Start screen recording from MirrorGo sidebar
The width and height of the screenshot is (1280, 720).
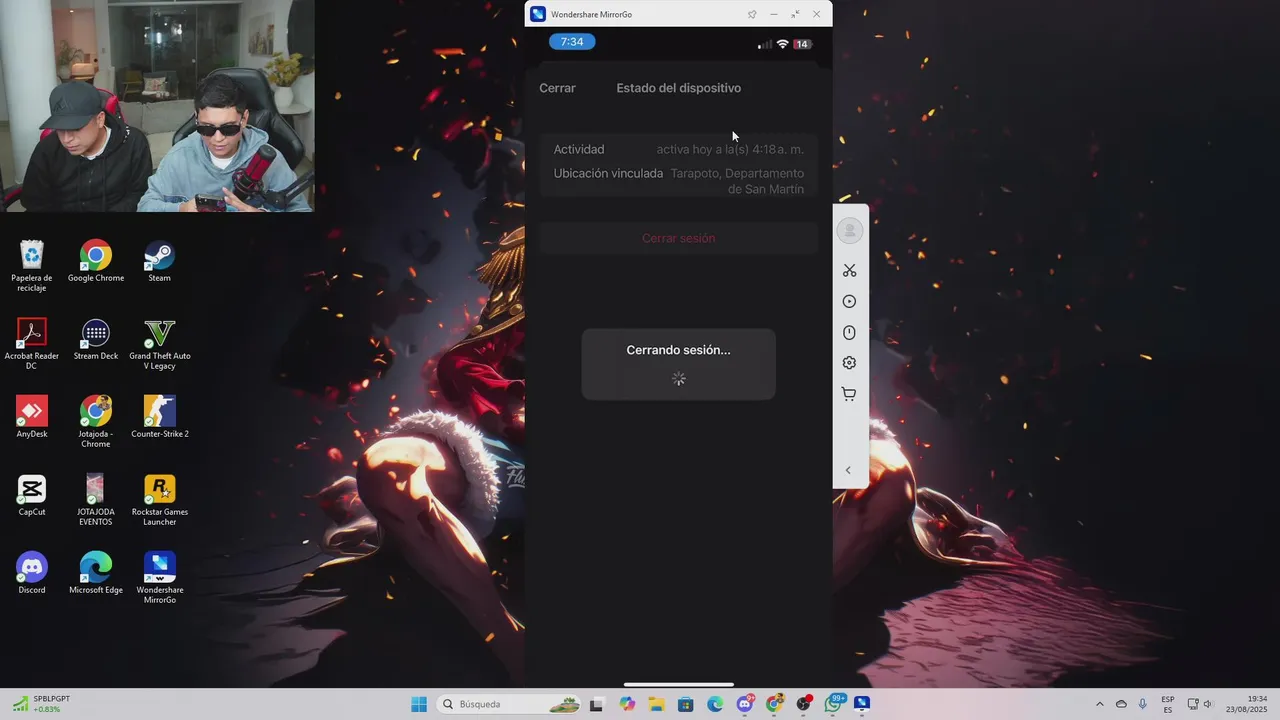click(x=849, y=302)
